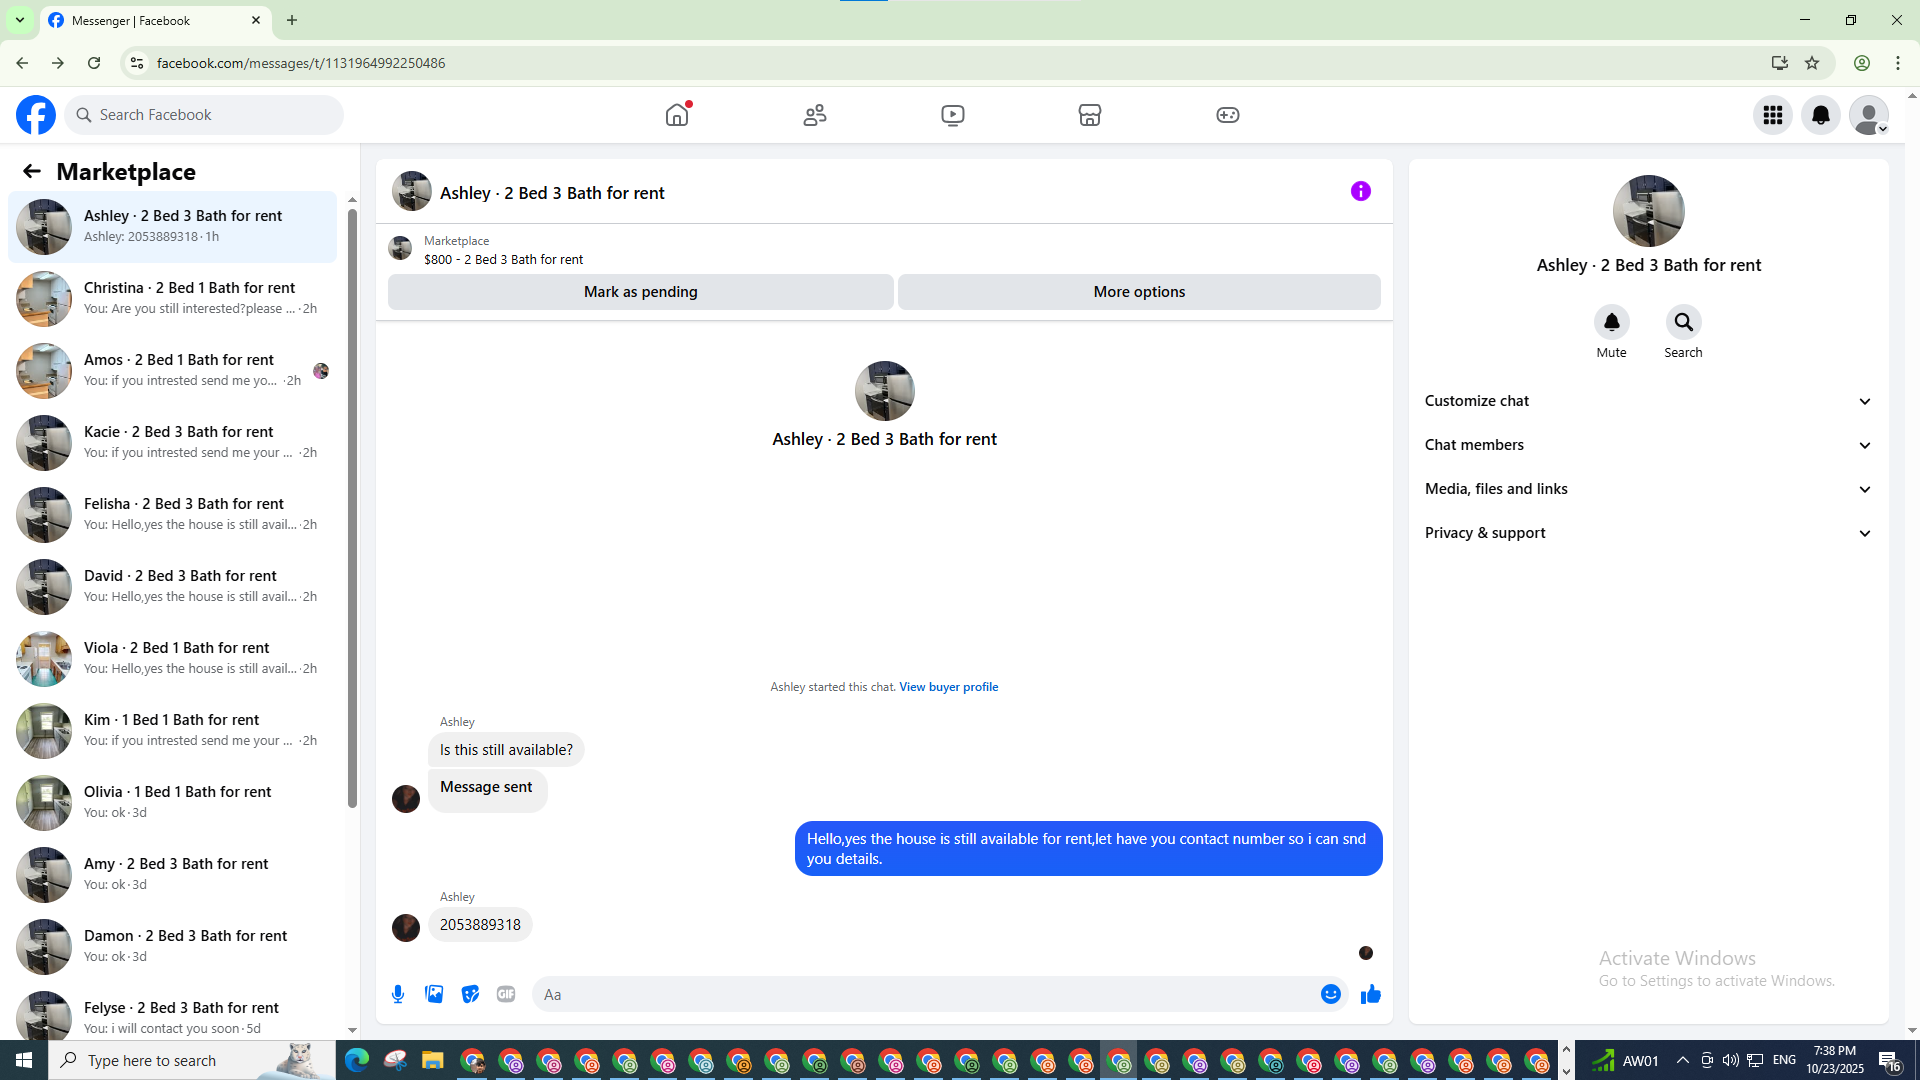Go to the Home tab
The width and height of the screenshot is (1920, 1080).
pyautogui.click(x=677, y=115)
